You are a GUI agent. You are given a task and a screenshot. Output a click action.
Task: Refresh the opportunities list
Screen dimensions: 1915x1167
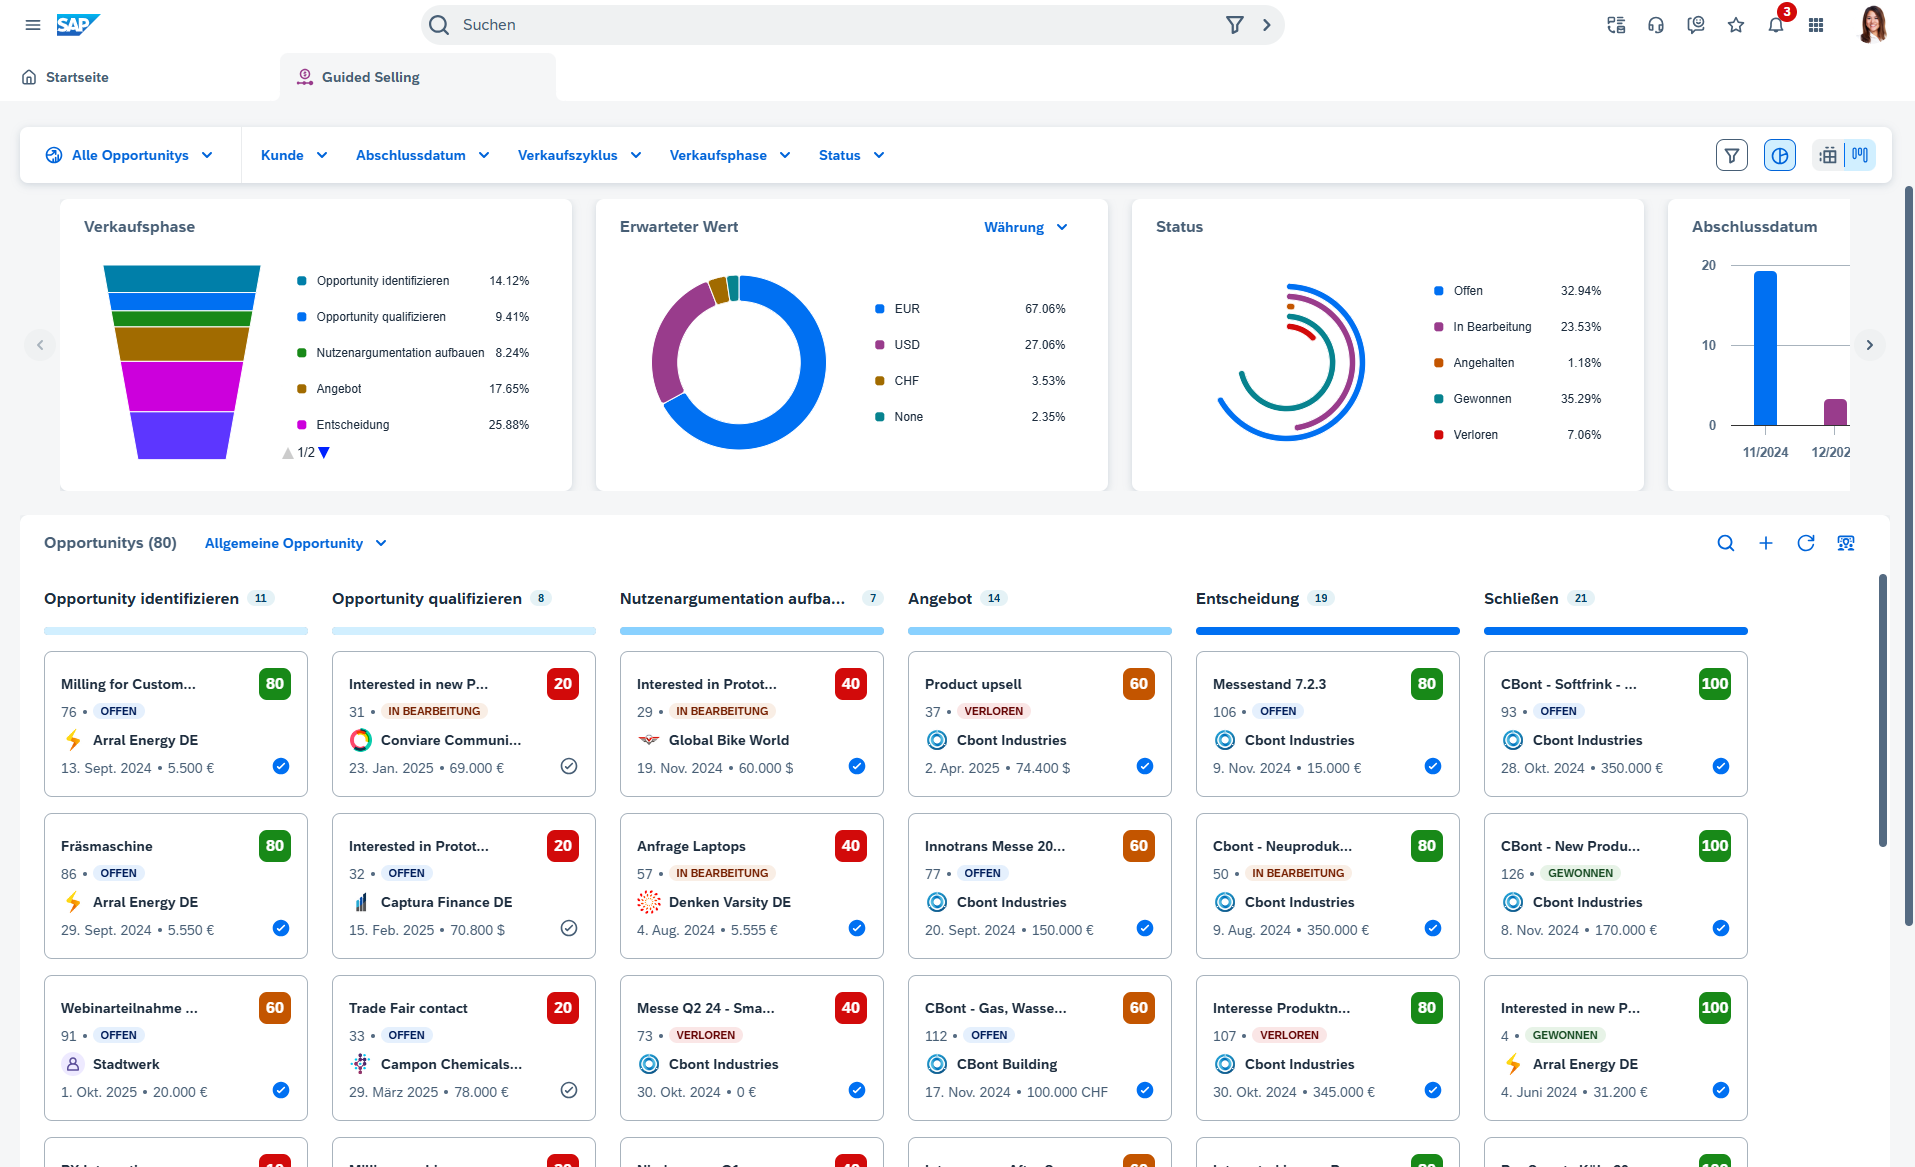[x=1806, y=543]
